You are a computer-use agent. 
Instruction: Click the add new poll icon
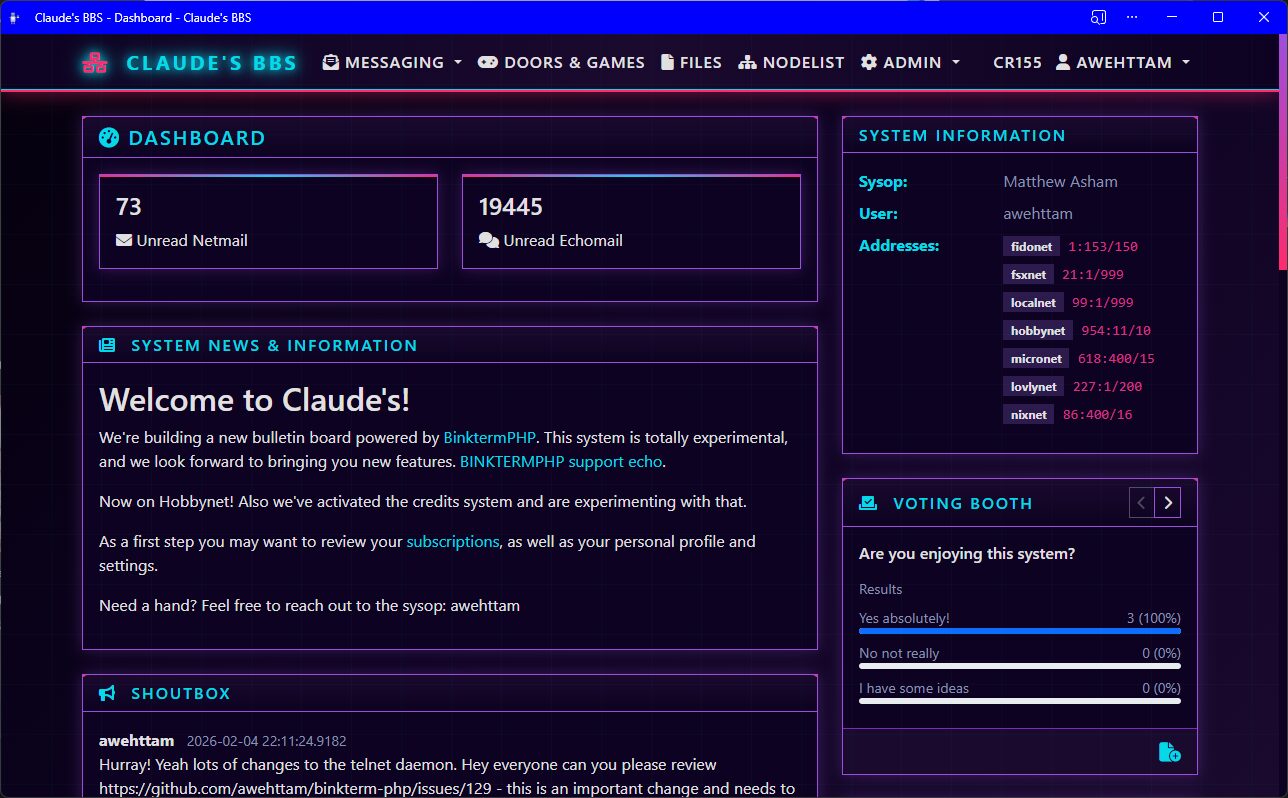1169,752
